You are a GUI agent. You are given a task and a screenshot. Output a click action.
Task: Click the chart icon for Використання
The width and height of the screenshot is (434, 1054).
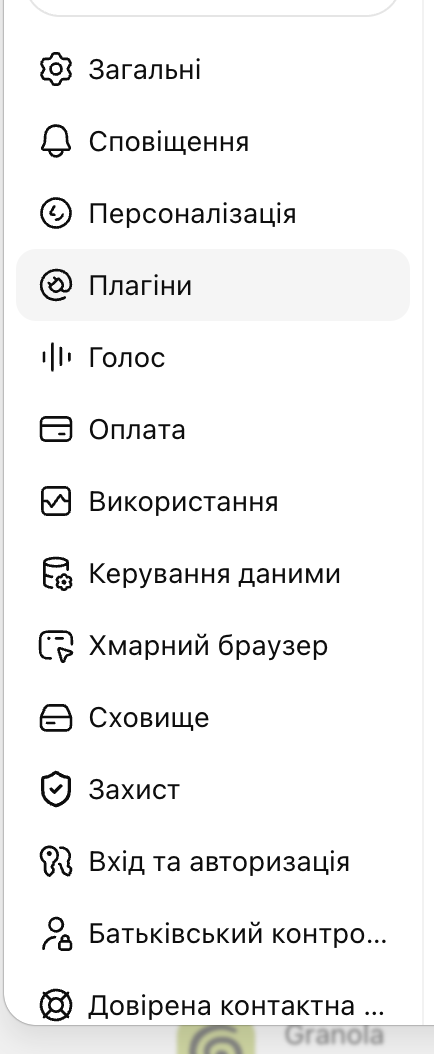[56, 501]
